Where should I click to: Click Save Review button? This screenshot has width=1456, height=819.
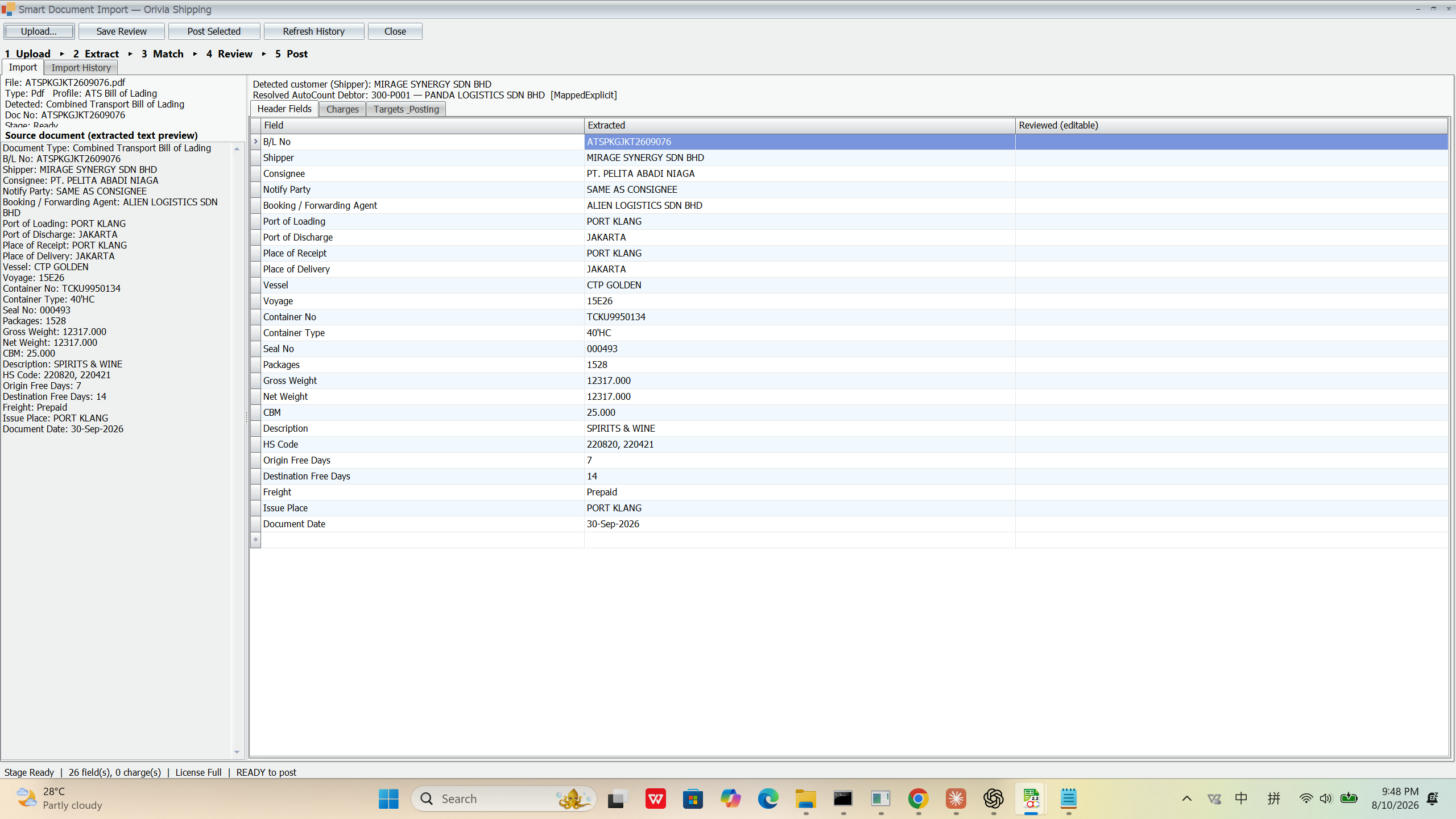(121, 31)
